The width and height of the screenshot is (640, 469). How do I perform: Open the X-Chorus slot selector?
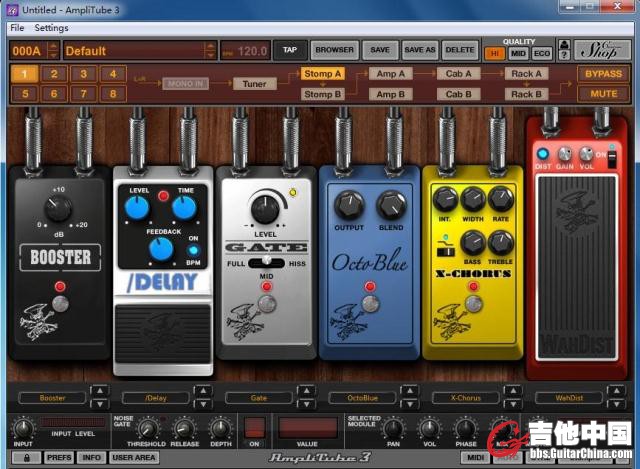click(465, 398)
